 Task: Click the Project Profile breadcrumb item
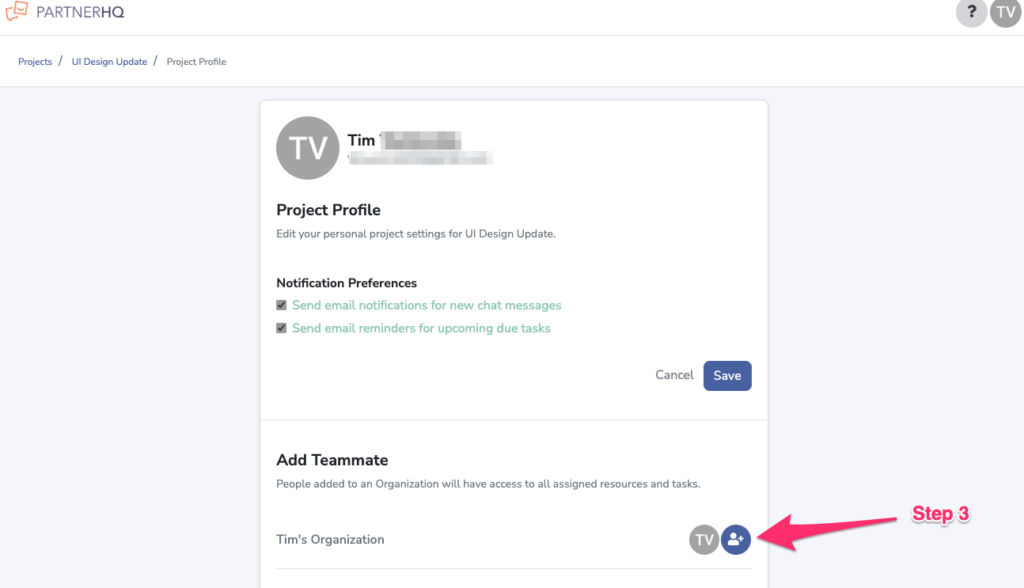pyautogui.click(x=196, y=61)
